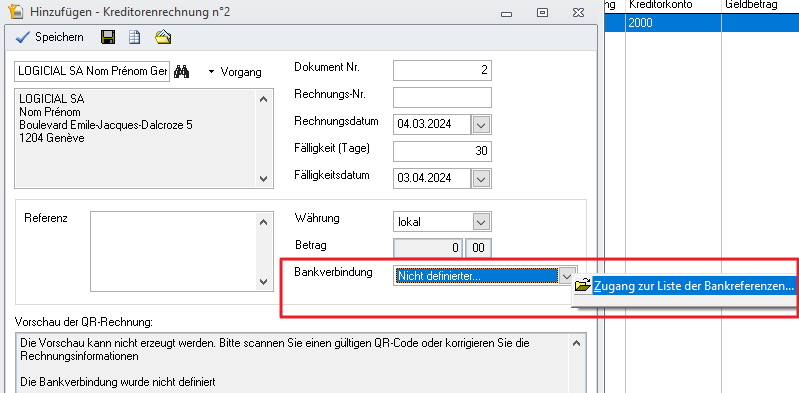Click the window title bar app icon
Viewport: 799px width, 393px height.
pyautogui.click(x=15, y=11)
